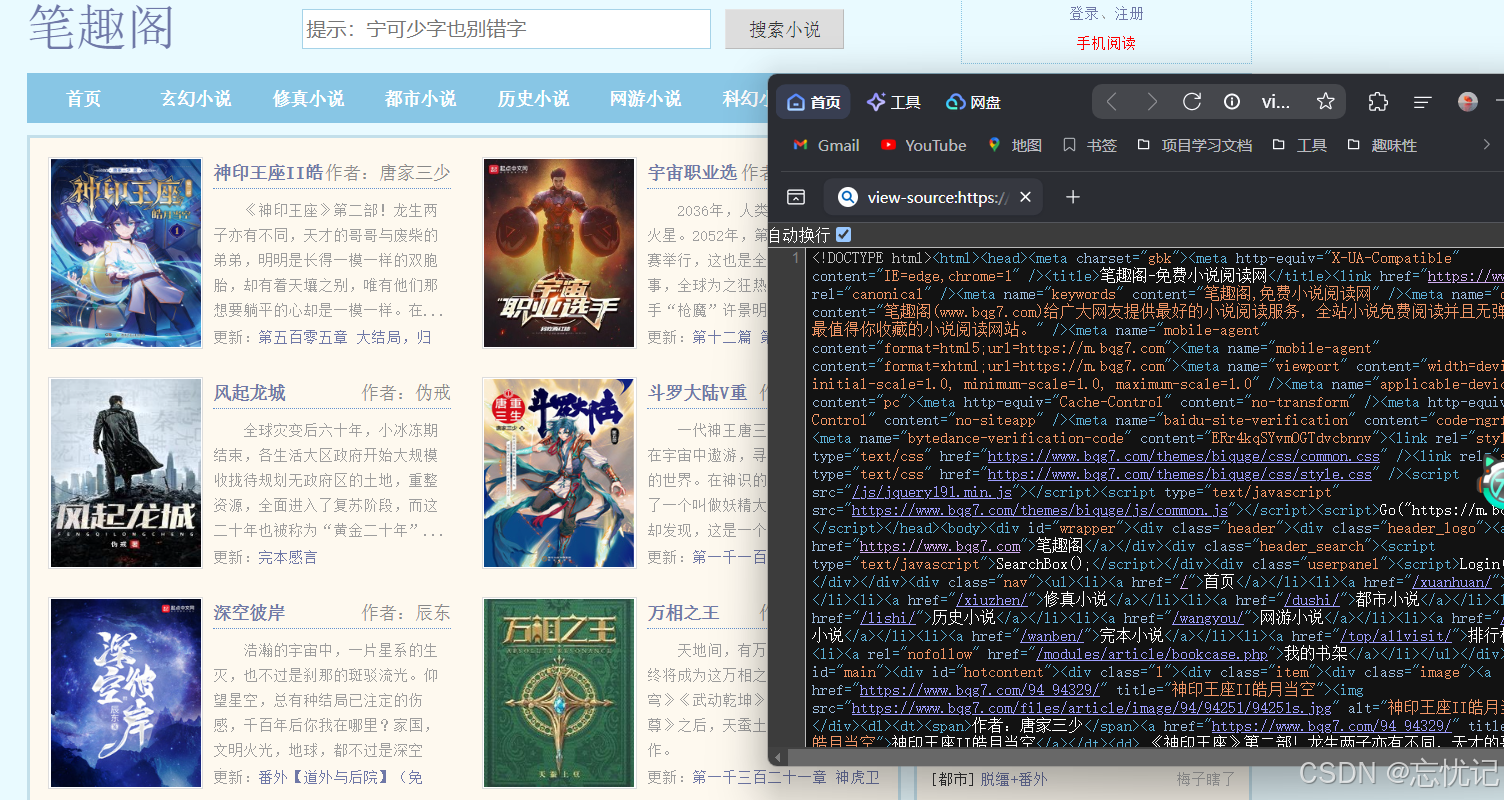The height and width of the screenshot is (800, 1504).
Task: Open the Gmail bookmark
Action: (x=826, y=145)
